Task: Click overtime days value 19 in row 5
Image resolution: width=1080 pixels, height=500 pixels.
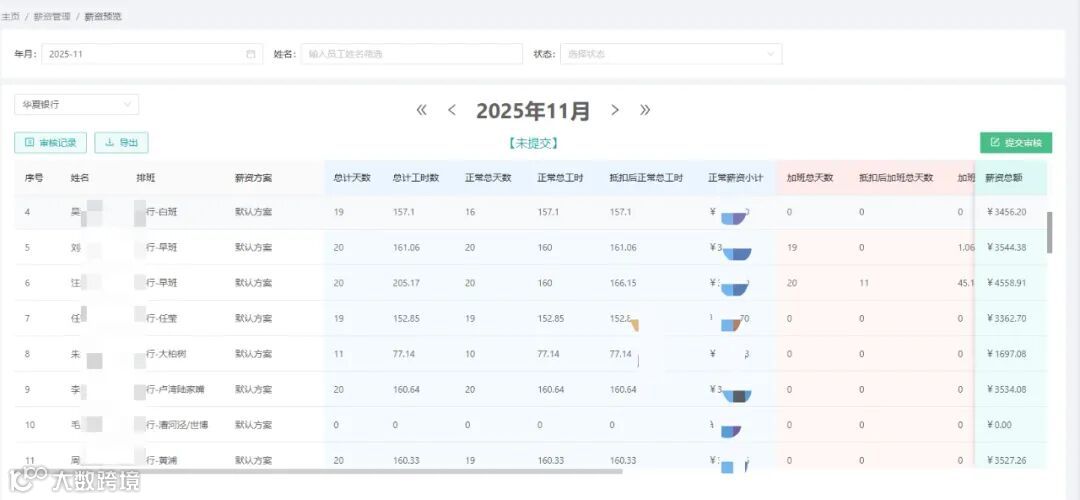Action: [792, 247]
